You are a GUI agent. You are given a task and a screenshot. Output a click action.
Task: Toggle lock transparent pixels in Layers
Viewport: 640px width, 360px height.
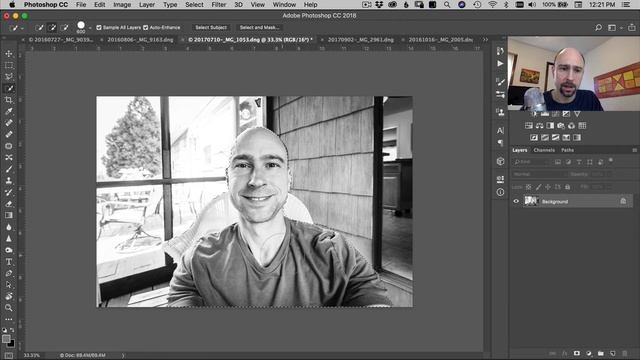point(529,187)
